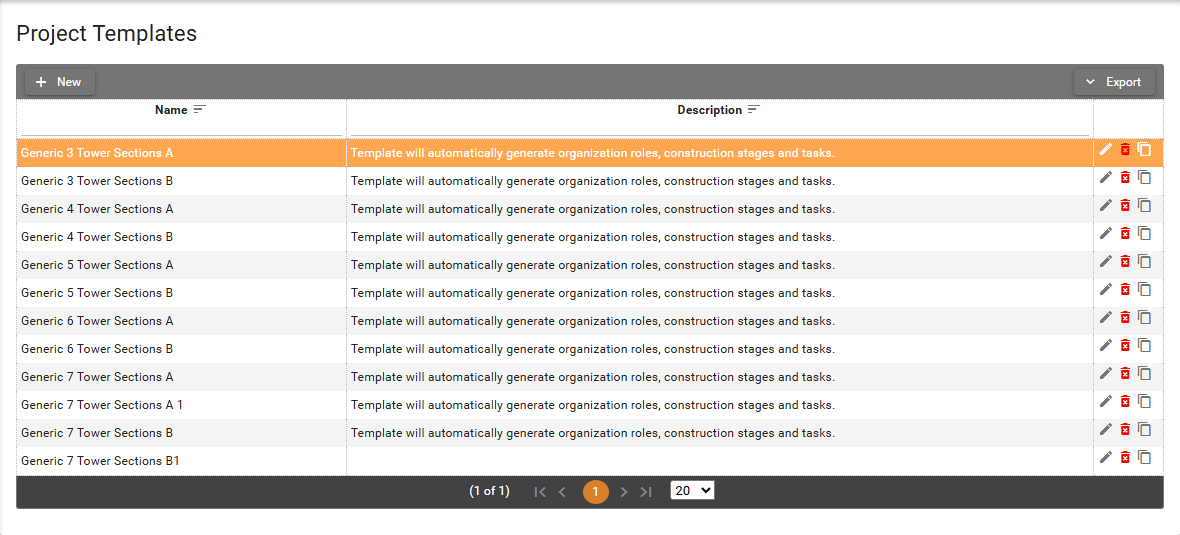Copy Generic 7 Tower Sections A 1 template
This screenshot has height=535, width=1180.
[1145, 401]
